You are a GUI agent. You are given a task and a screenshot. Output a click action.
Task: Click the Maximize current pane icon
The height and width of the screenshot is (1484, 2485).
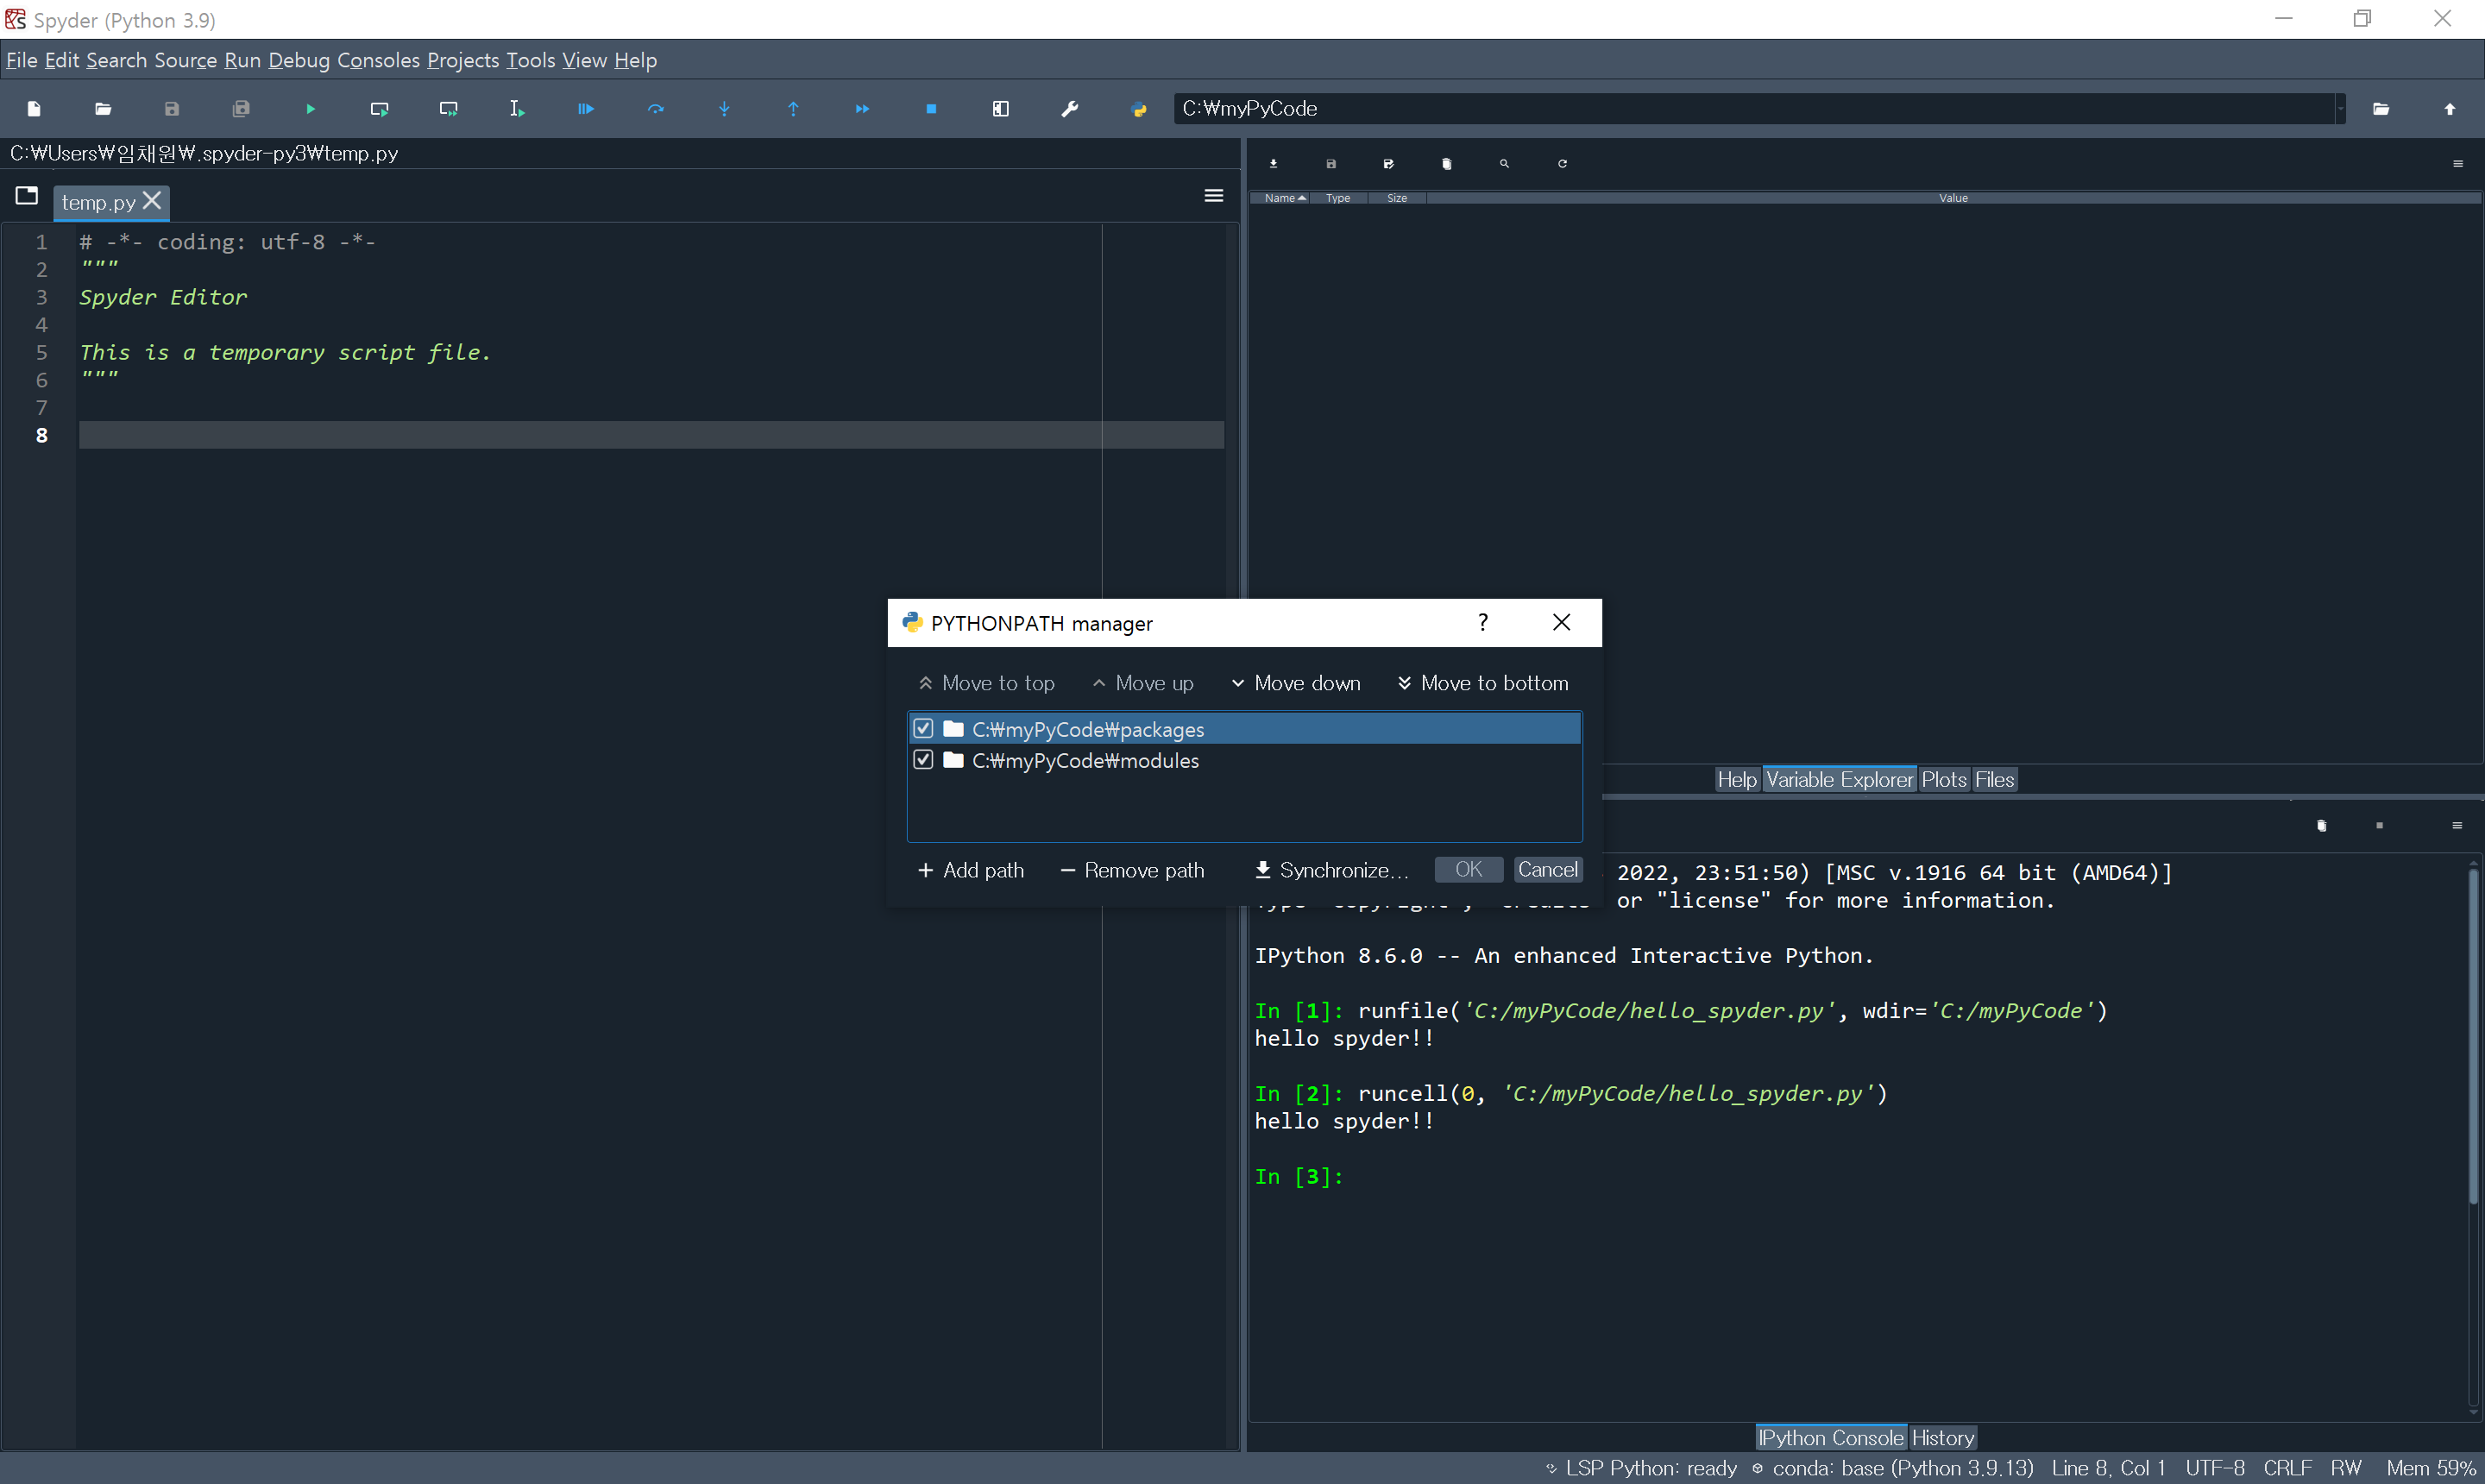(x=1000, y=109)
